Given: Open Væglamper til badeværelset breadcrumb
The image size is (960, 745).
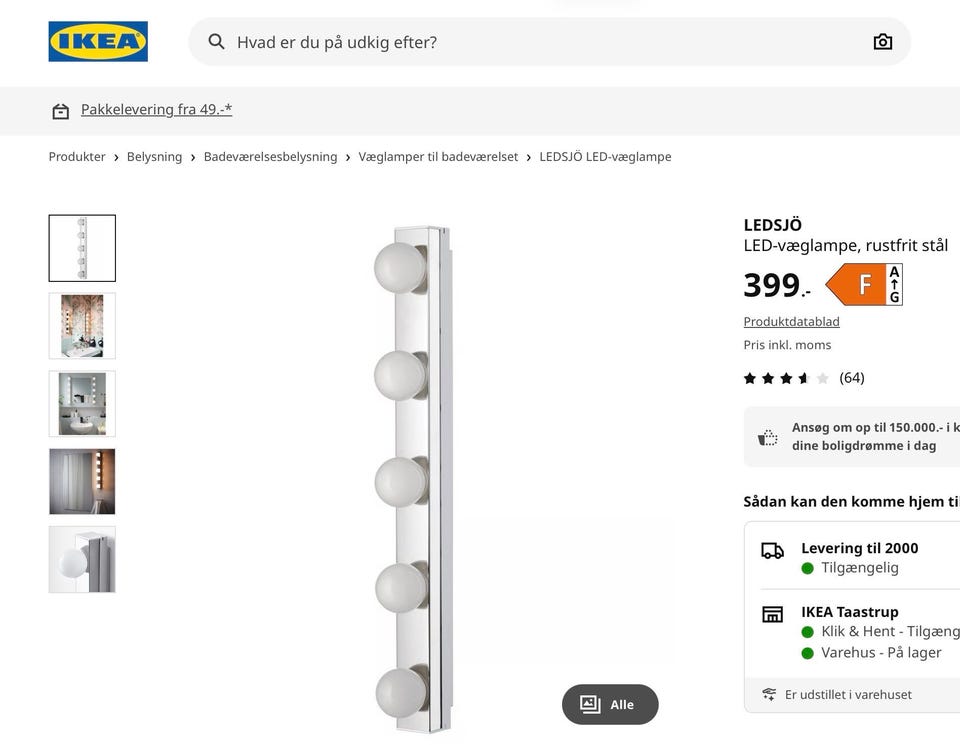Looking at the screenshot, I should pos(438,157).
